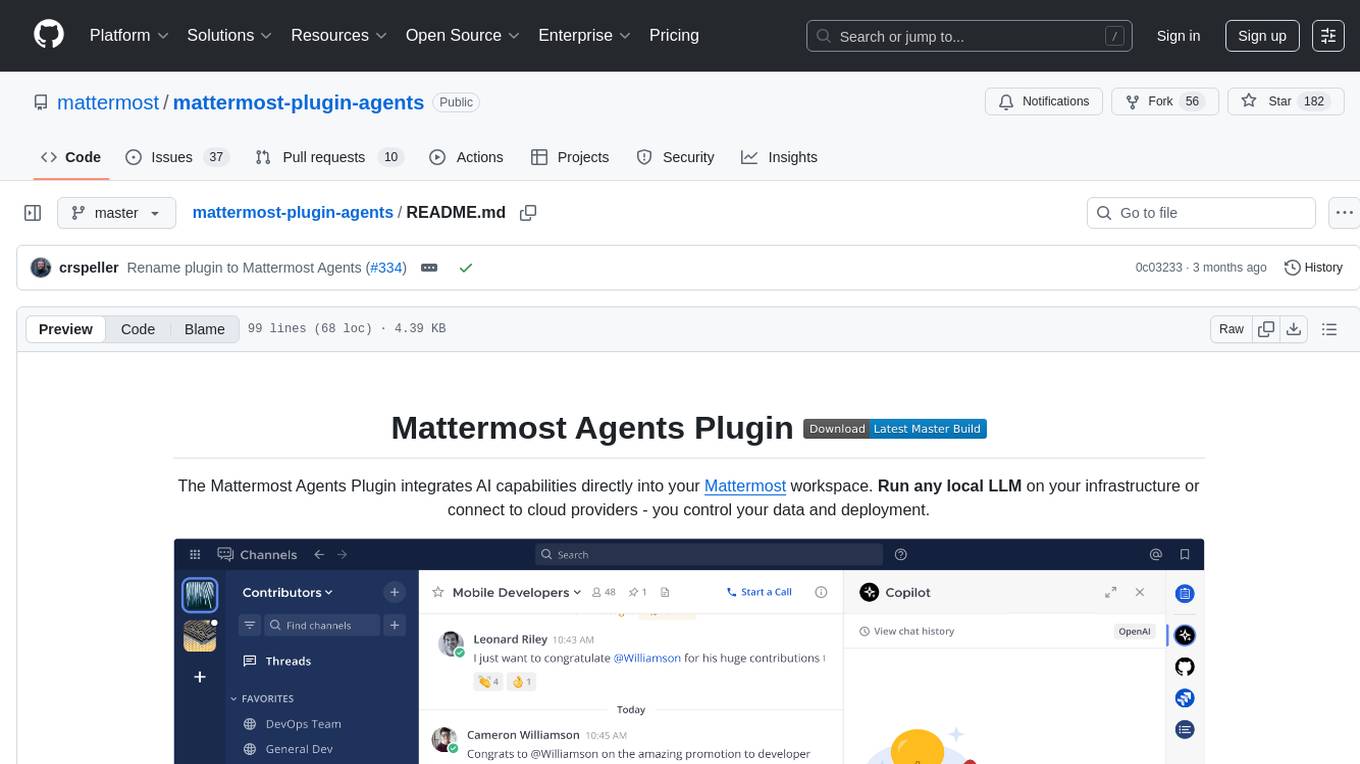Click the Sign in link
The height and width of the screenshot is (764, 1360).
[1178, 36]
